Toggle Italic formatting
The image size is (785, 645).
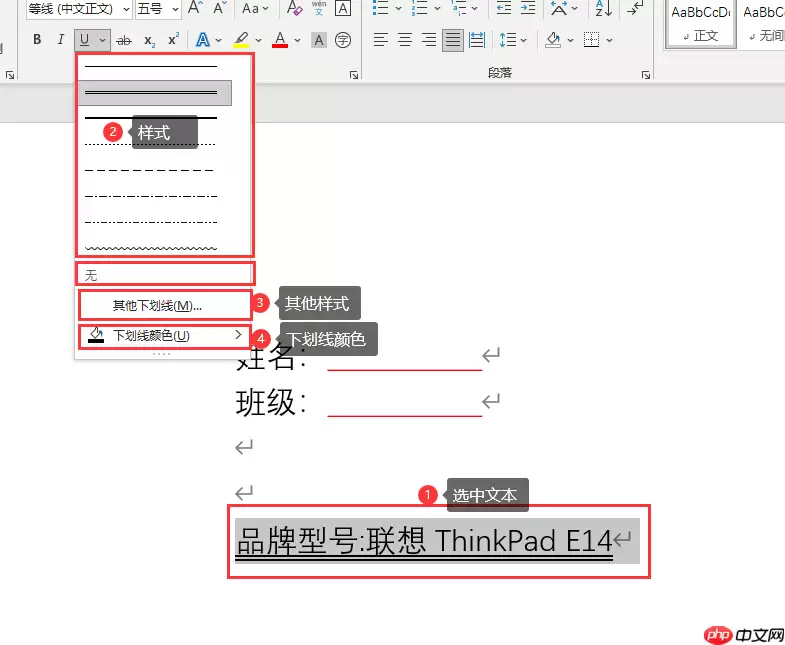61,40
